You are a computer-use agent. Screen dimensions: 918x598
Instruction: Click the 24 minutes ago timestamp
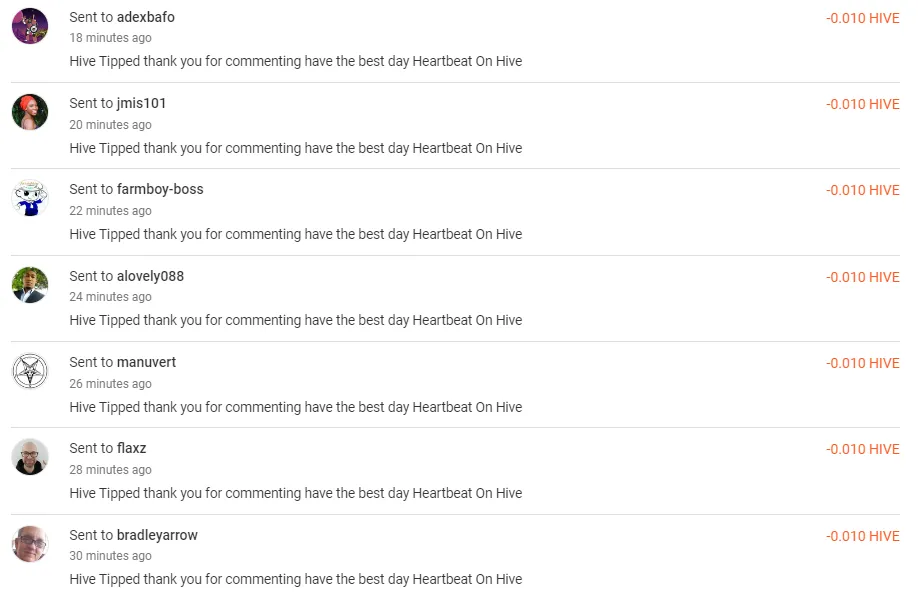click(x=111, y=297)
